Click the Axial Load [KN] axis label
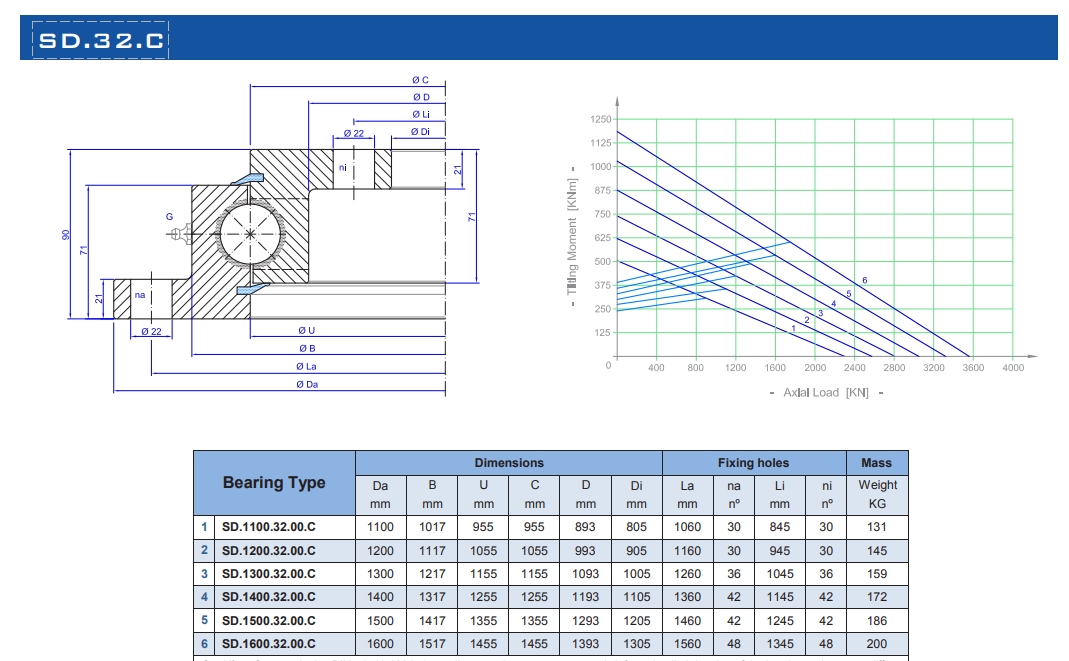Screen dimensions: 1069x661 point(826,393)
